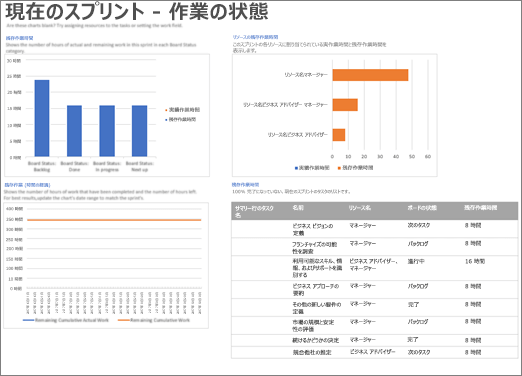Click the task name ビジネス アプローチの要約
522x376 pixels.
coord(316,290)
